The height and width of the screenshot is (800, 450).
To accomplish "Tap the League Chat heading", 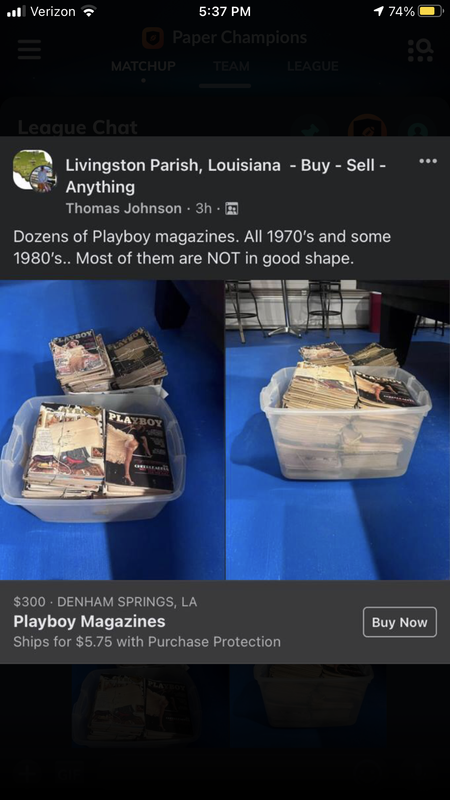I will point(78,127).
